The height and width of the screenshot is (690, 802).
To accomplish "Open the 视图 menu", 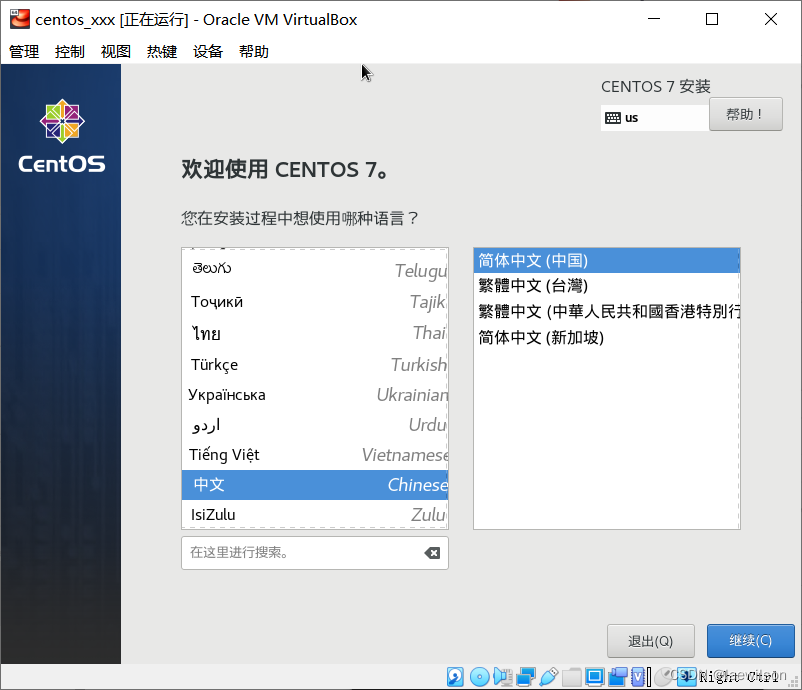I will click(x=116, y=51).
